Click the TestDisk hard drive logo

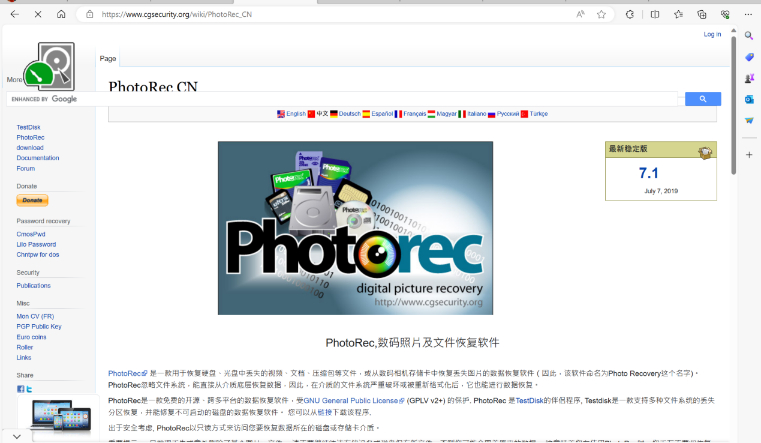click(x=50, y=66)
